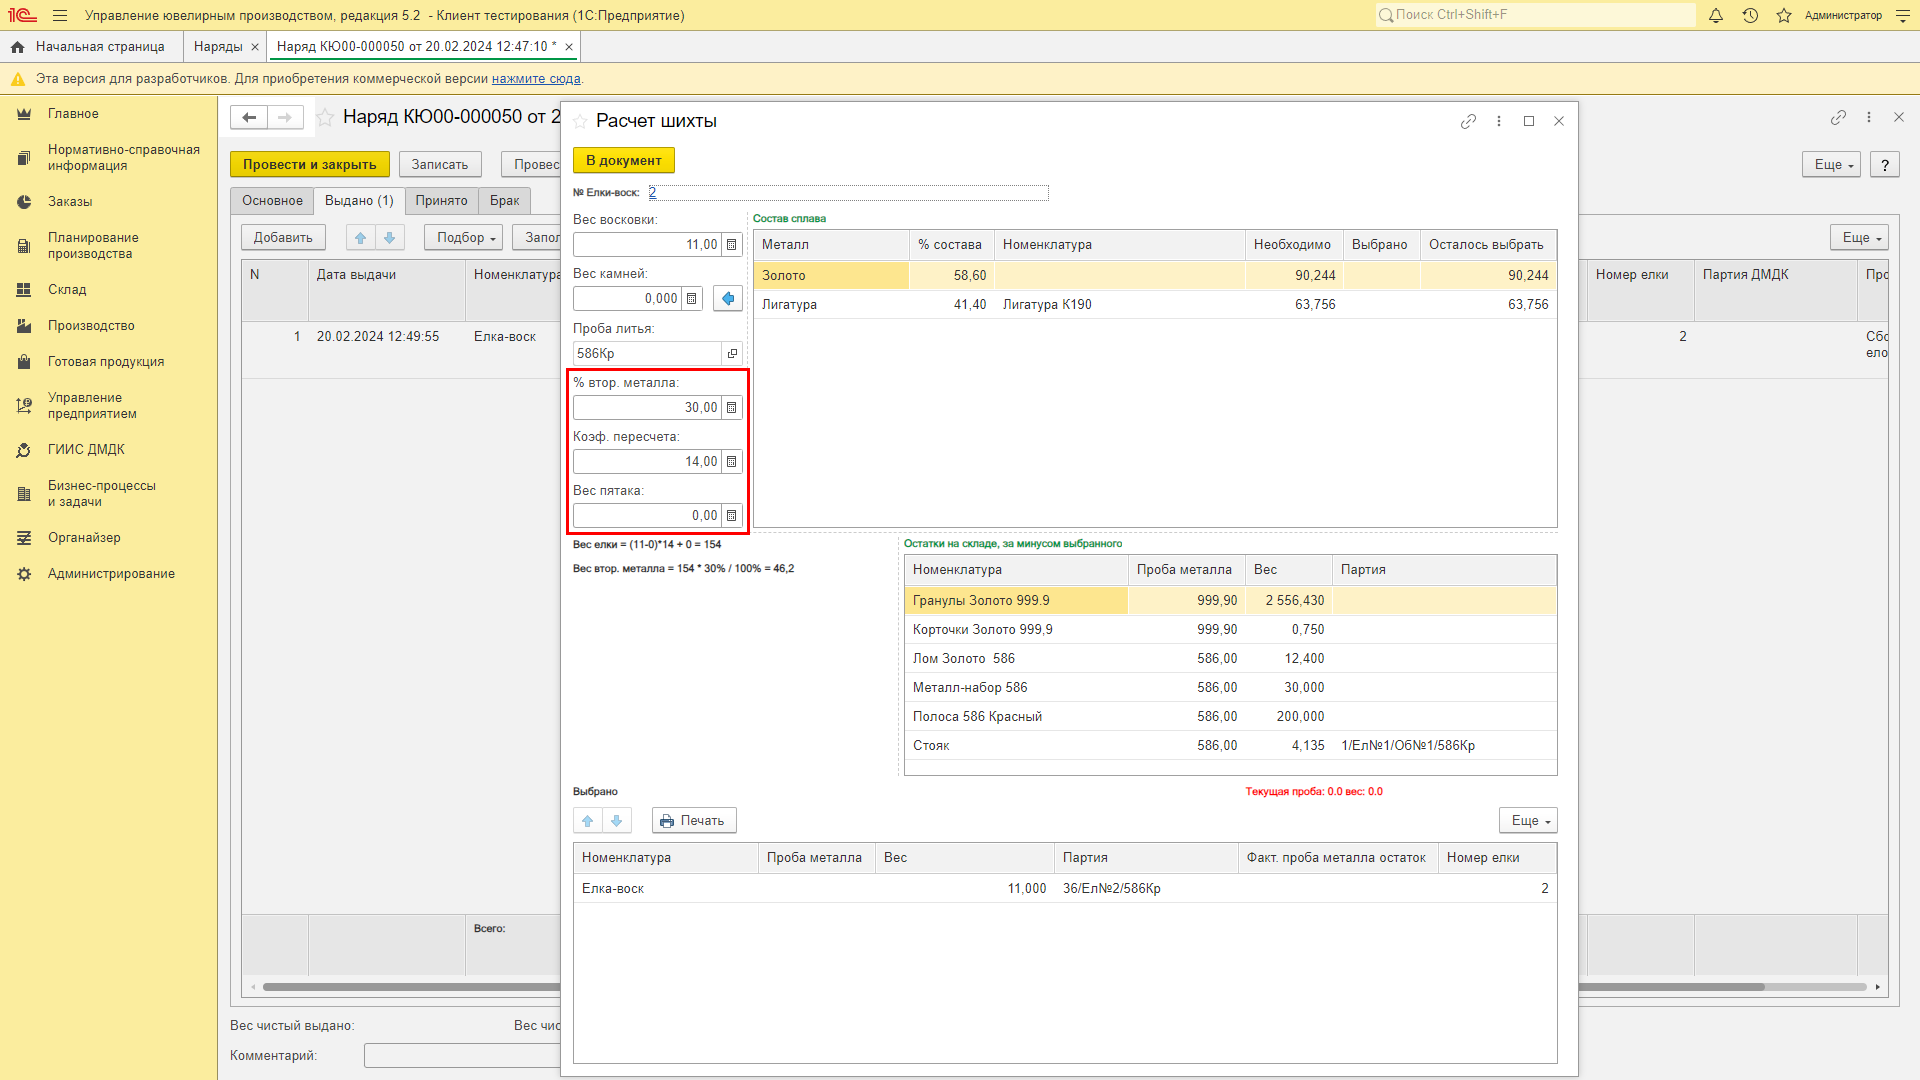Open the Заказы section
Viewport: 1920px width, 1080px height.
click(70, 202)
